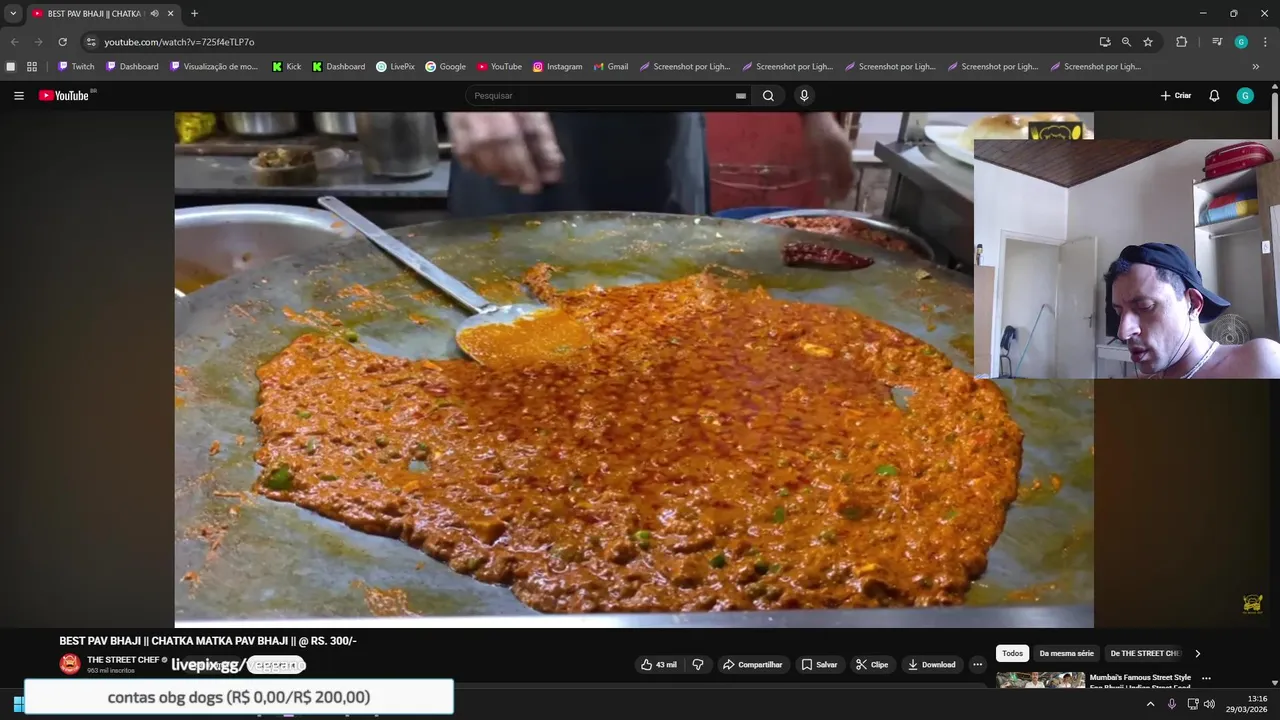Expand hidden bookmarks with double chevron
Image resolution: width=1280 pixels, height=720 pixels.
1256,67
